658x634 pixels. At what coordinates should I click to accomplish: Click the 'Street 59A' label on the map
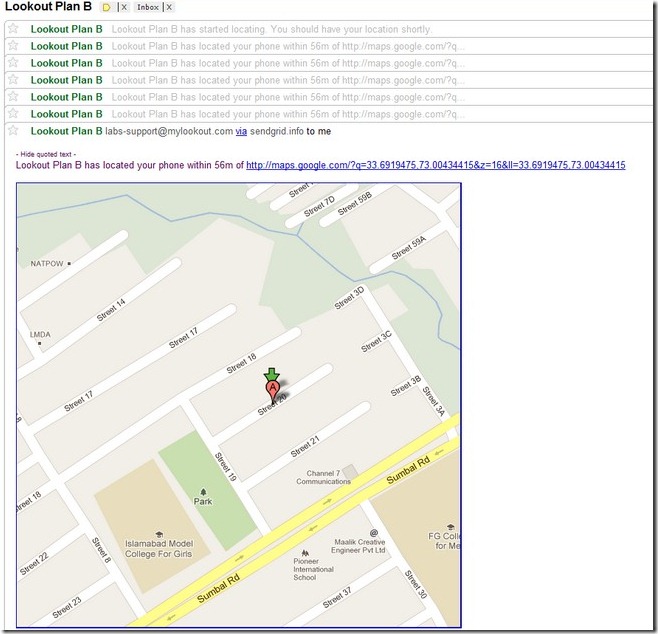[x=409, y=247]
